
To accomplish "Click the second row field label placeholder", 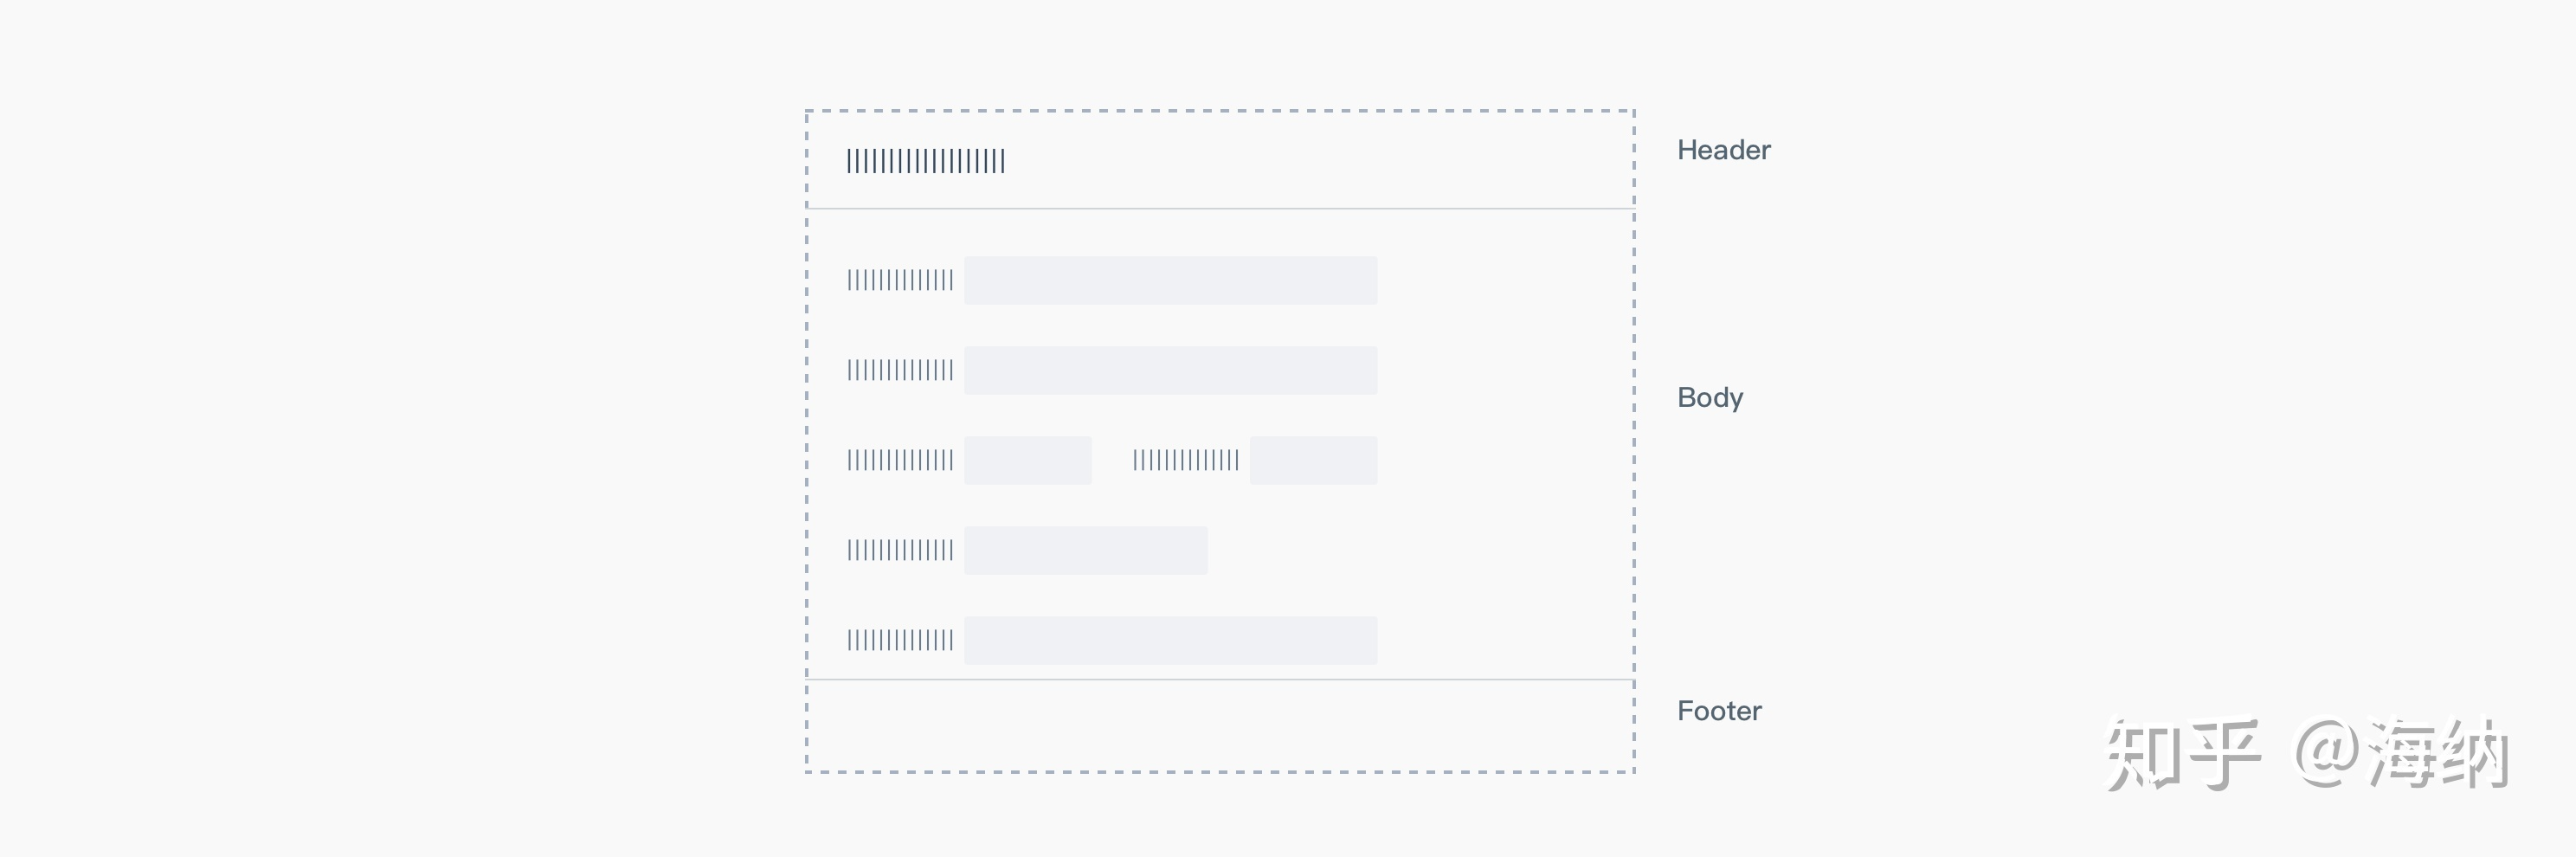I will point(900,370).
